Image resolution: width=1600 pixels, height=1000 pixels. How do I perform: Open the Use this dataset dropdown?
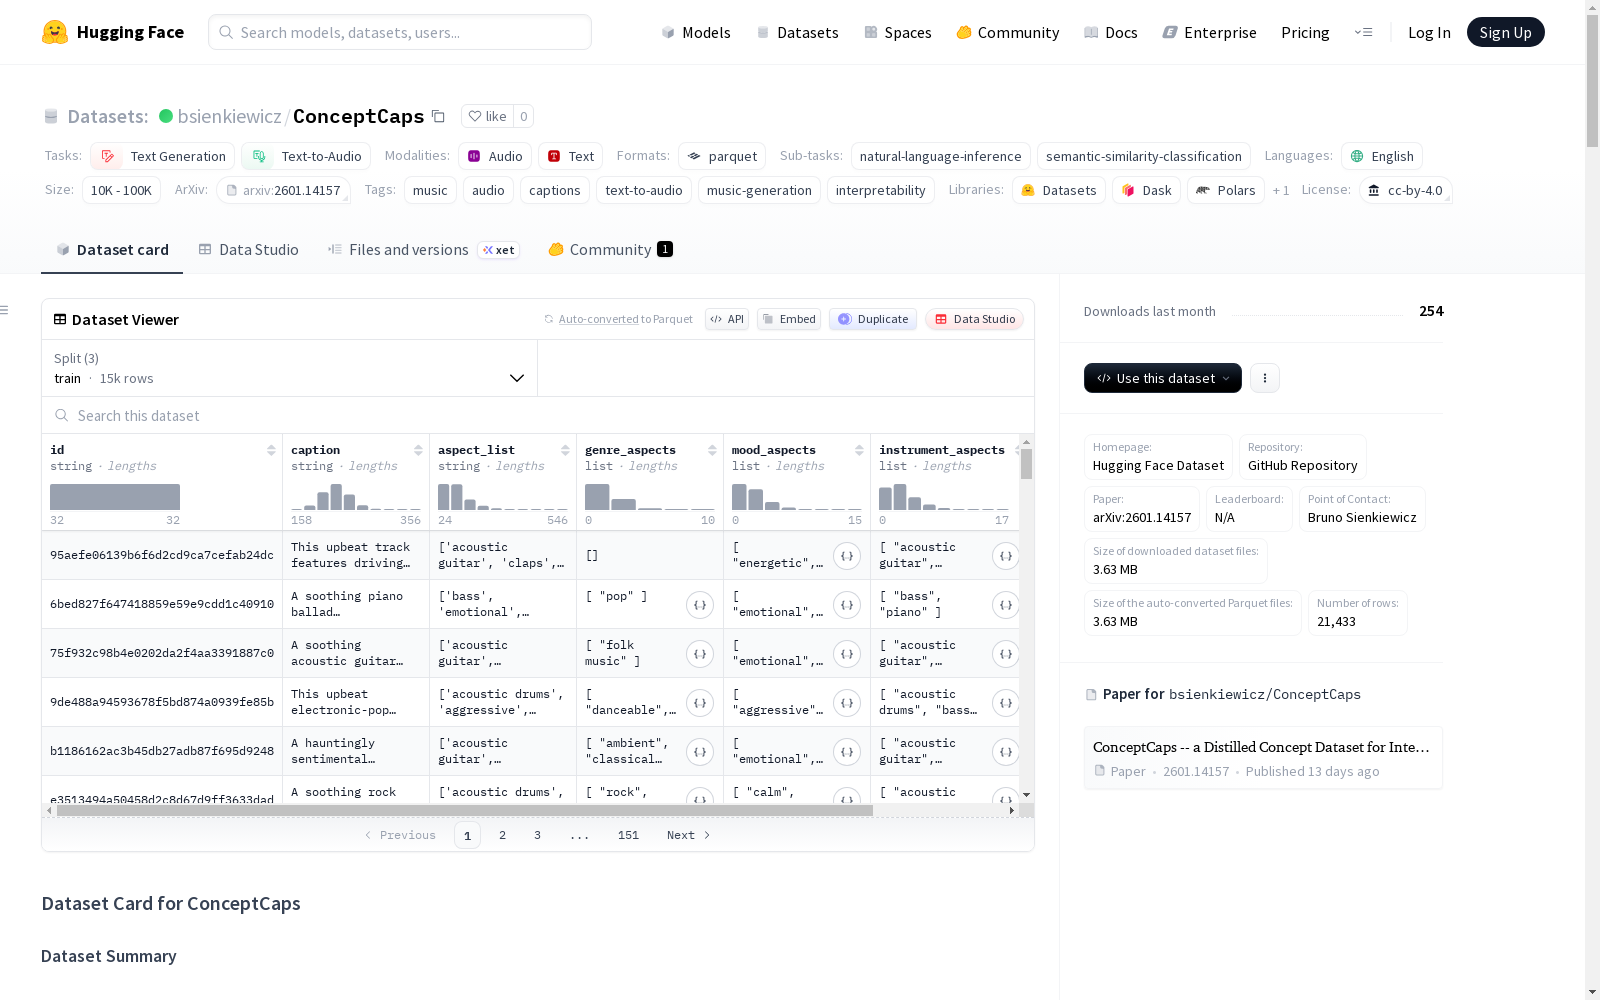(1163, 378)
